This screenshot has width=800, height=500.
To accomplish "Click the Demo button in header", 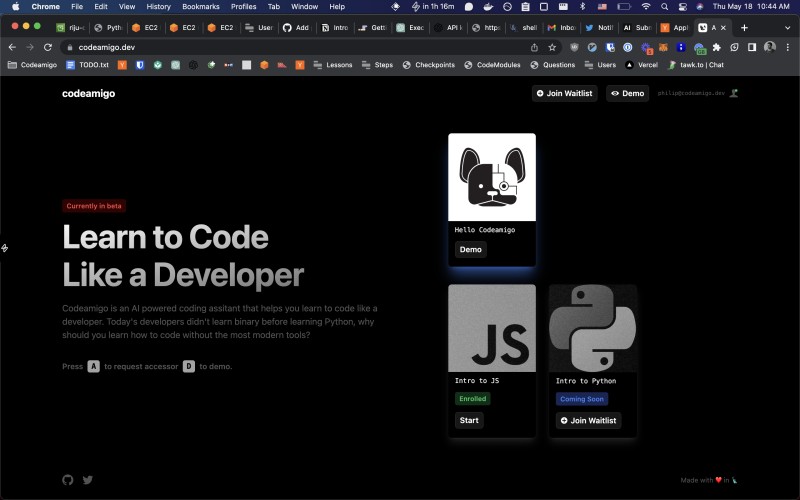I will 628,93.
